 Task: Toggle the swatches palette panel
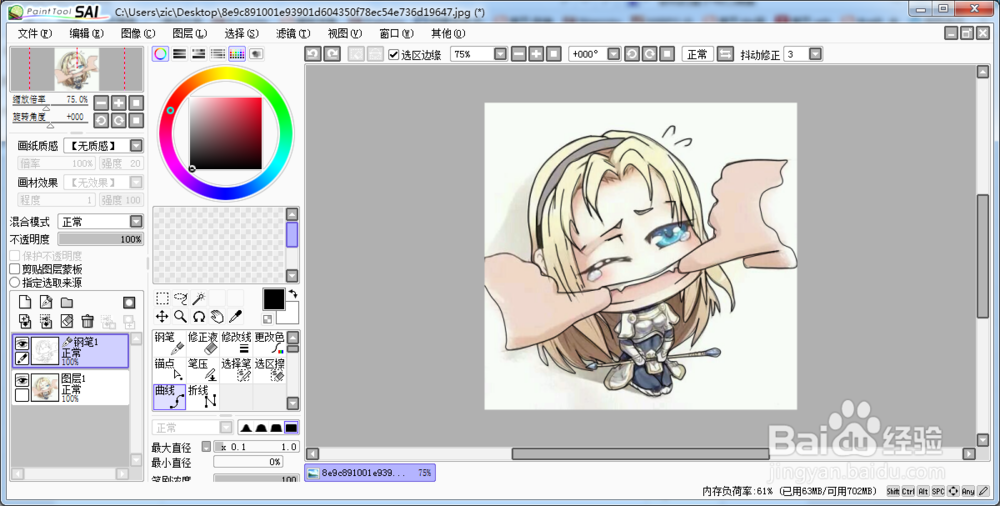coord(237,54)
